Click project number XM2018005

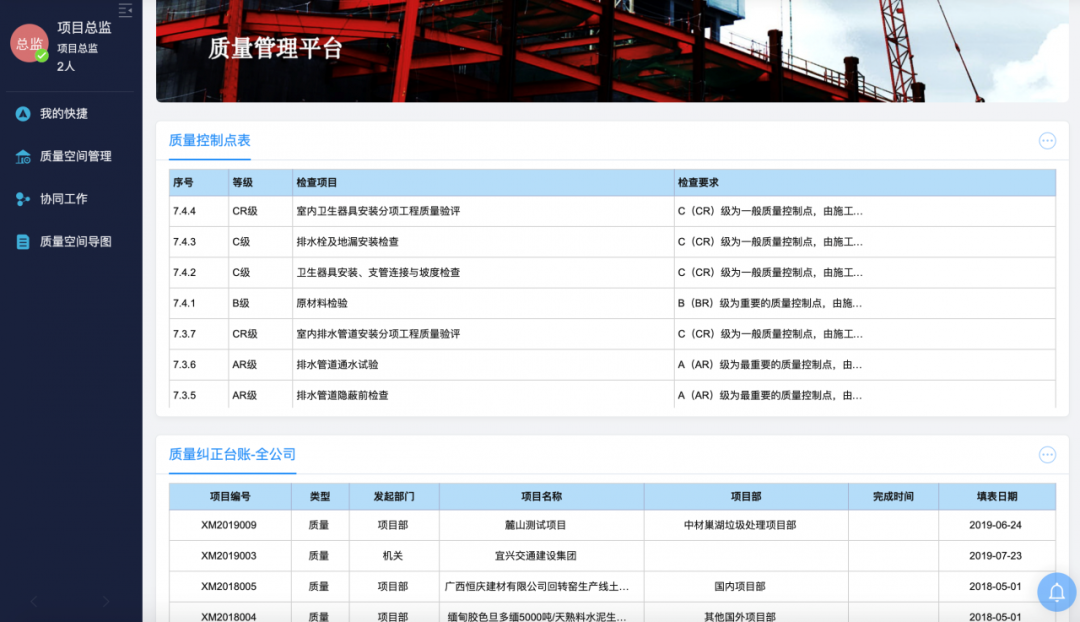tap(229, 587)
